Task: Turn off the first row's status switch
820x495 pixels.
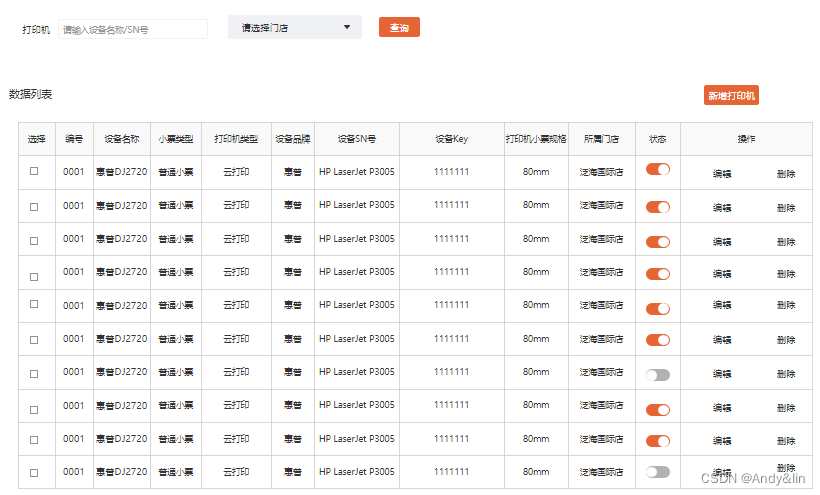Action: coord(658,169)
